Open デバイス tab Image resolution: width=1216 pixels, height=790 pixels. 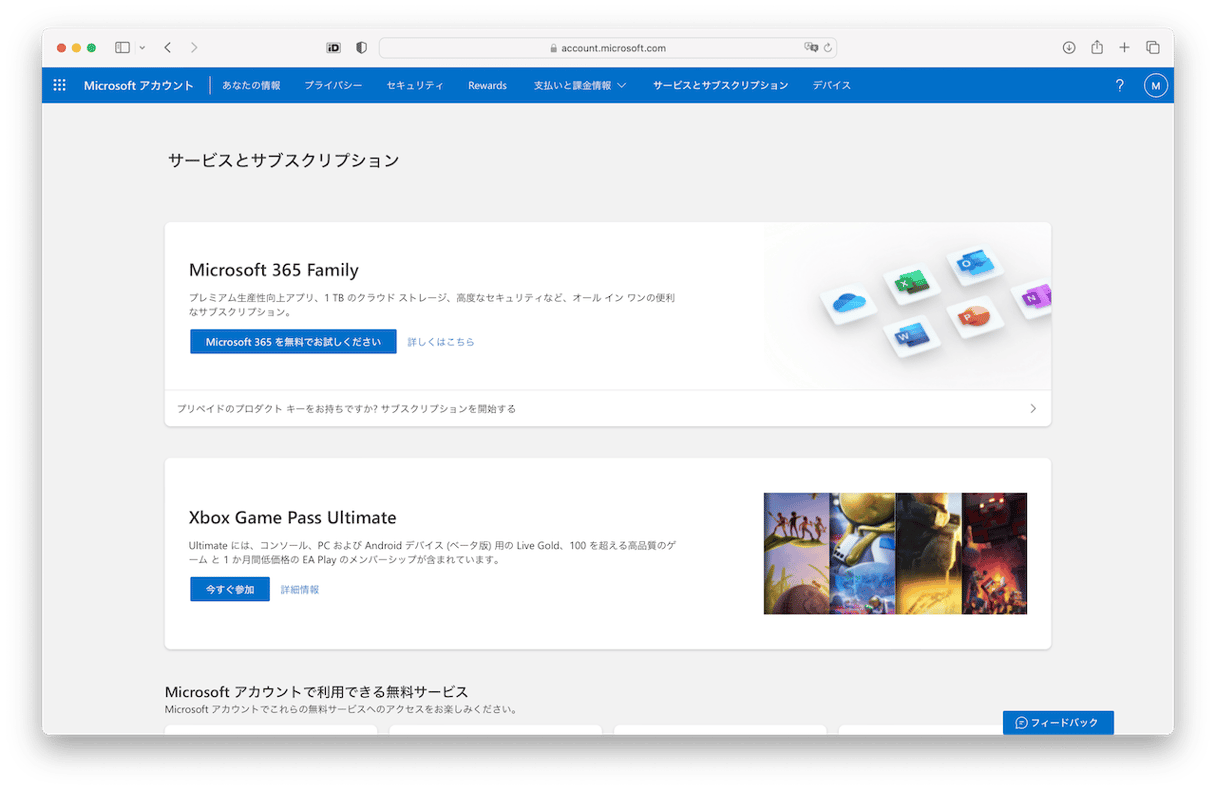(832, 86)
